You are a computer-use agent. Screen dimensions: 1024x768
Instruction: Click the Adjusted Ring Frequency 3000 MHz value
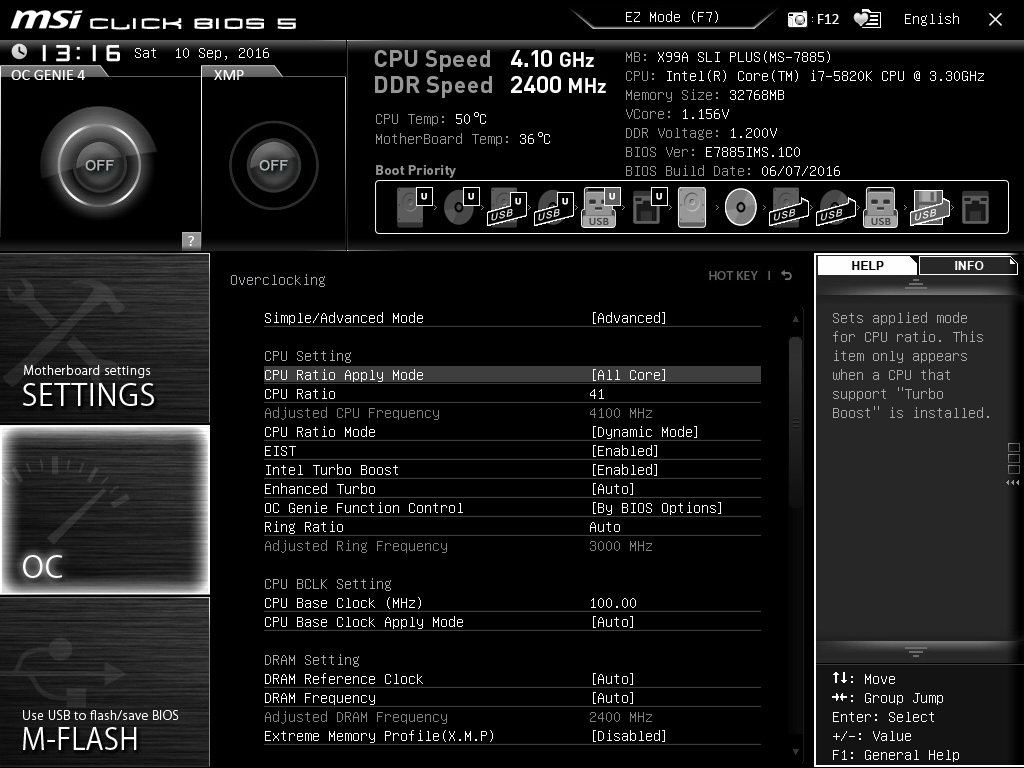pyautogui.click(x=620, y=546)
